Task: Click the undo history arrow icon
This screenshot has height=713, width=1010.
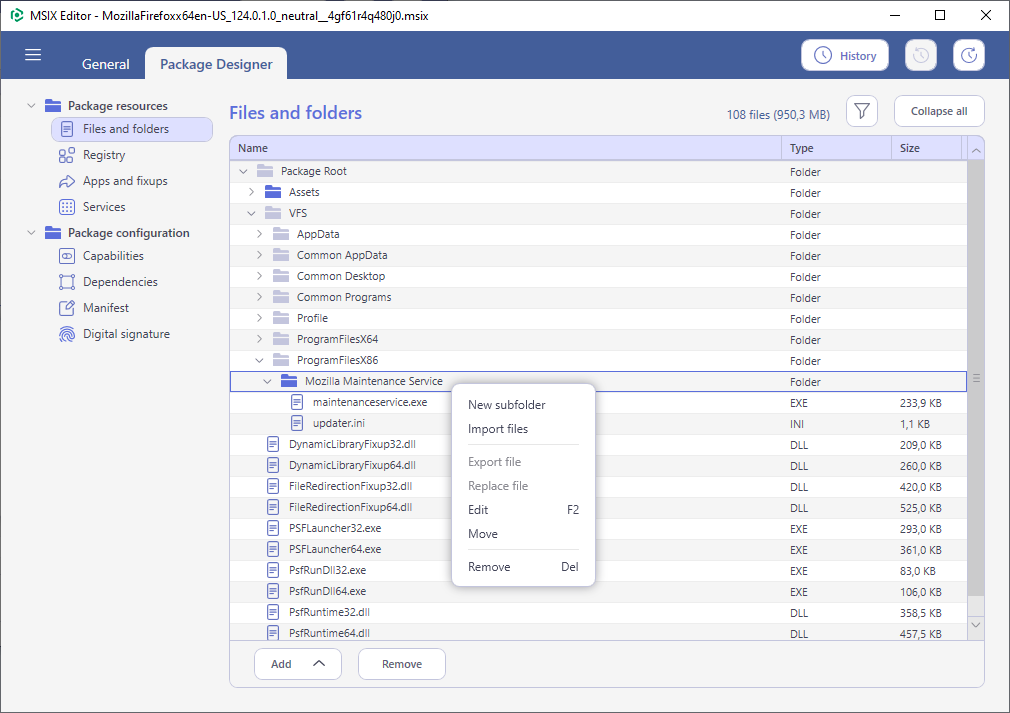Action: [x=920, y=55]
